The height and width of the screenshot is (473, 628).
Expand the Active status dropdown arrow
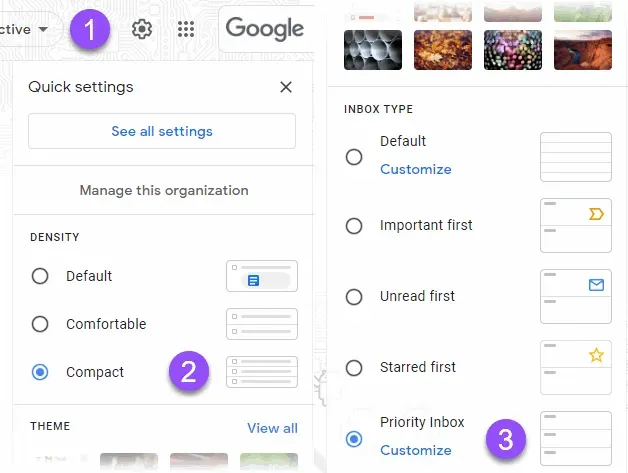pos(43,29)
